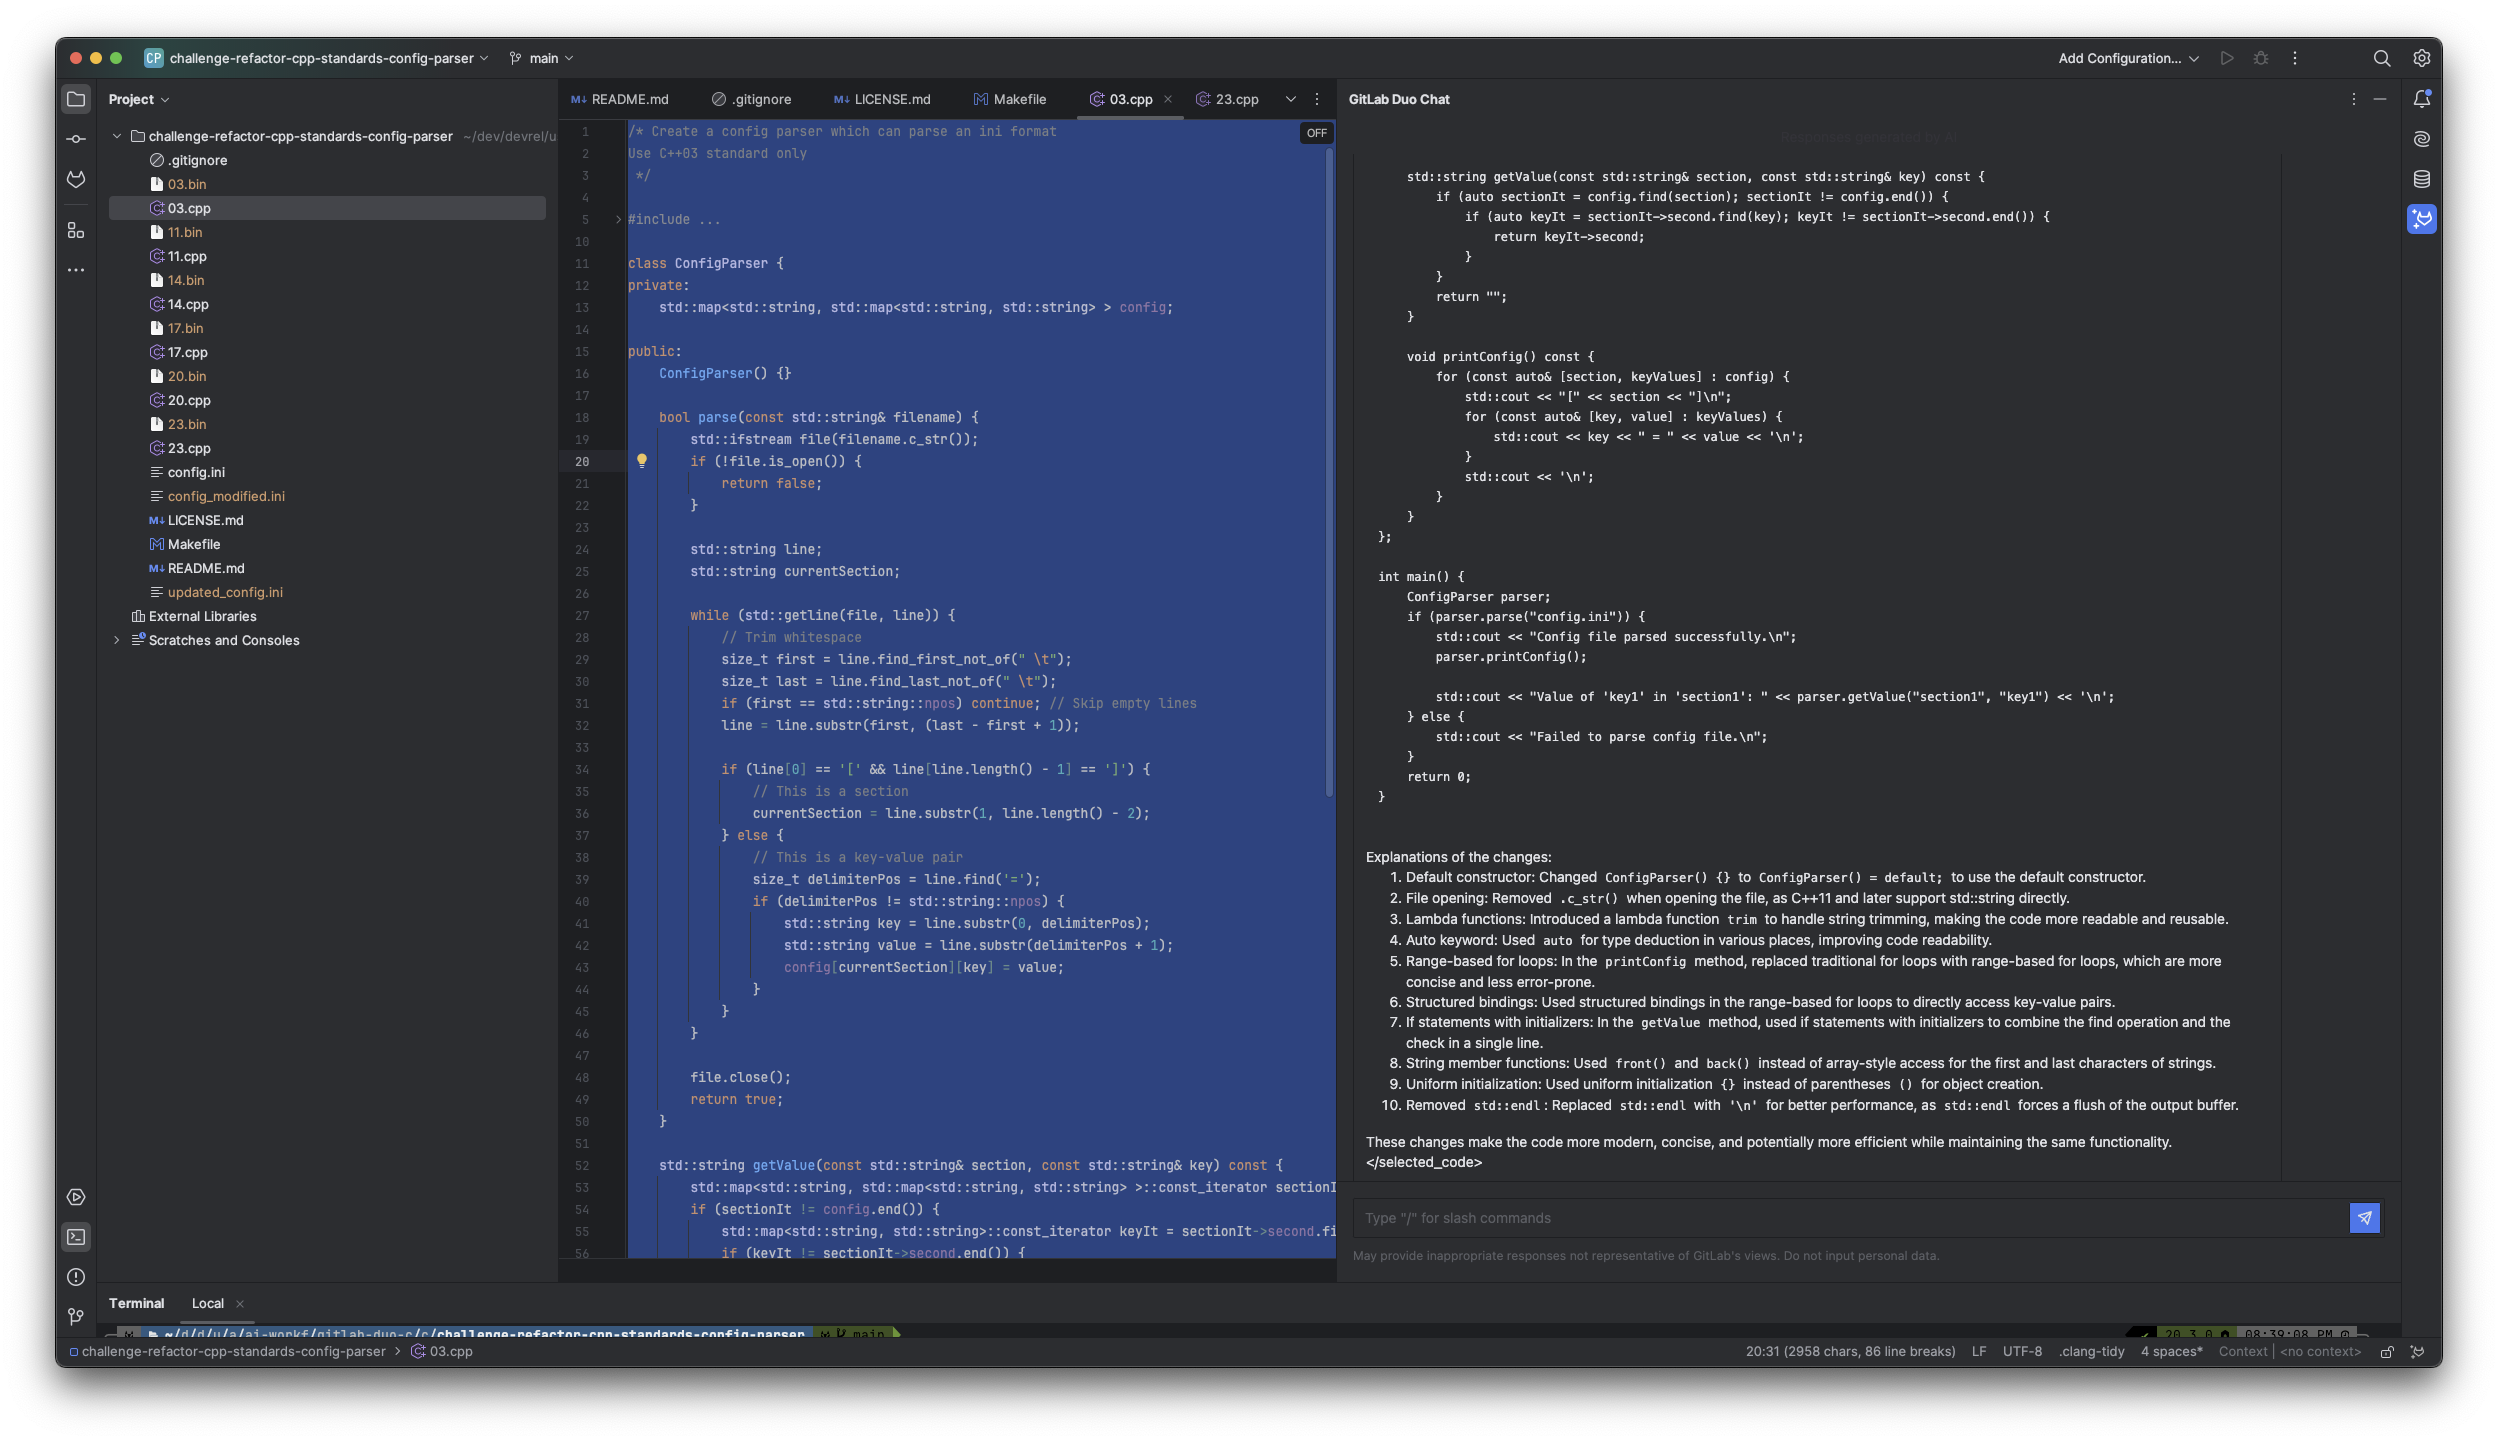Viewport: 2498px width, 1441px height.
Task: Click the chat input field
Action: 1850,1218
